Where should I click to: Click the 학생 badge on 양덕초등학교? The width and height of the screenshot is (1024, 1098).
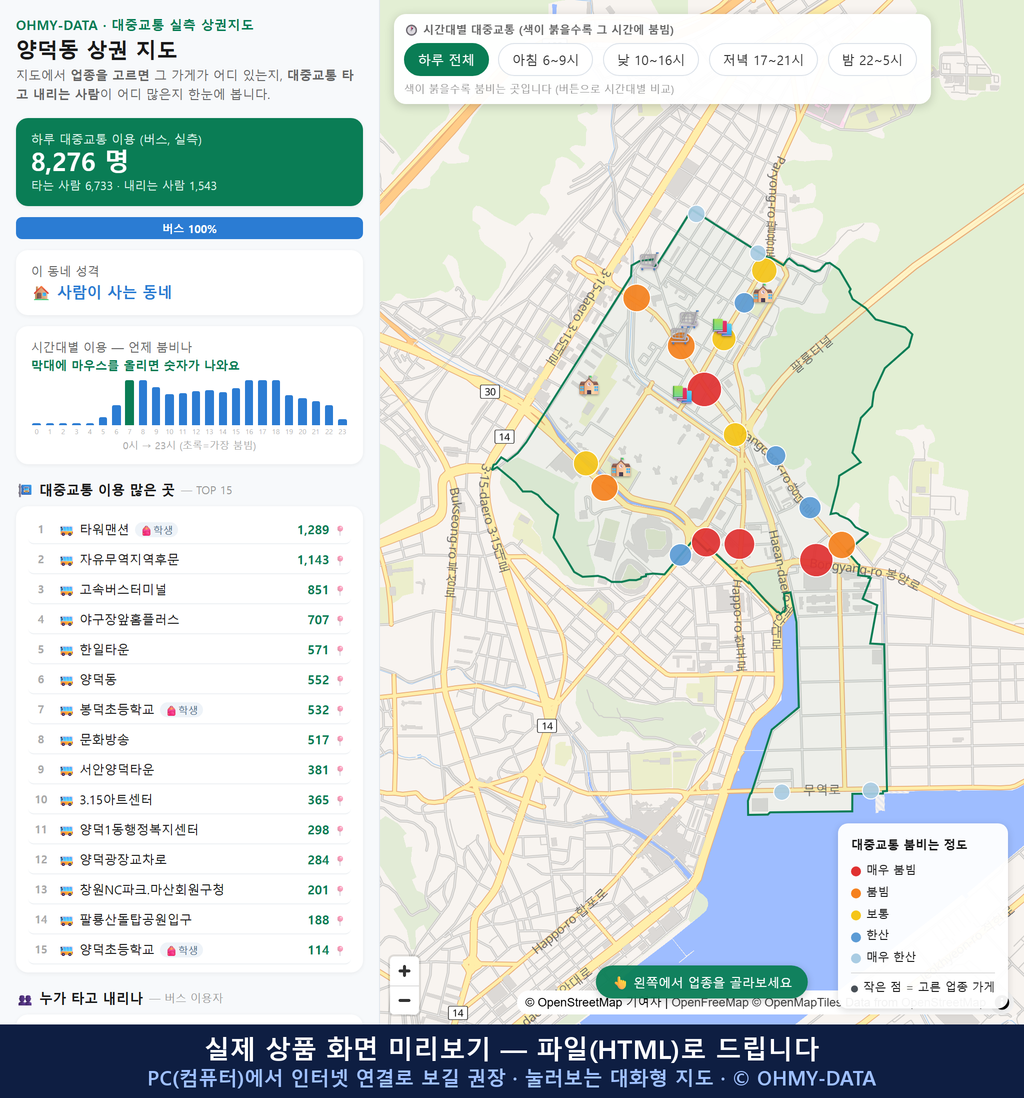pyautogui.click(x=181, y=951)
